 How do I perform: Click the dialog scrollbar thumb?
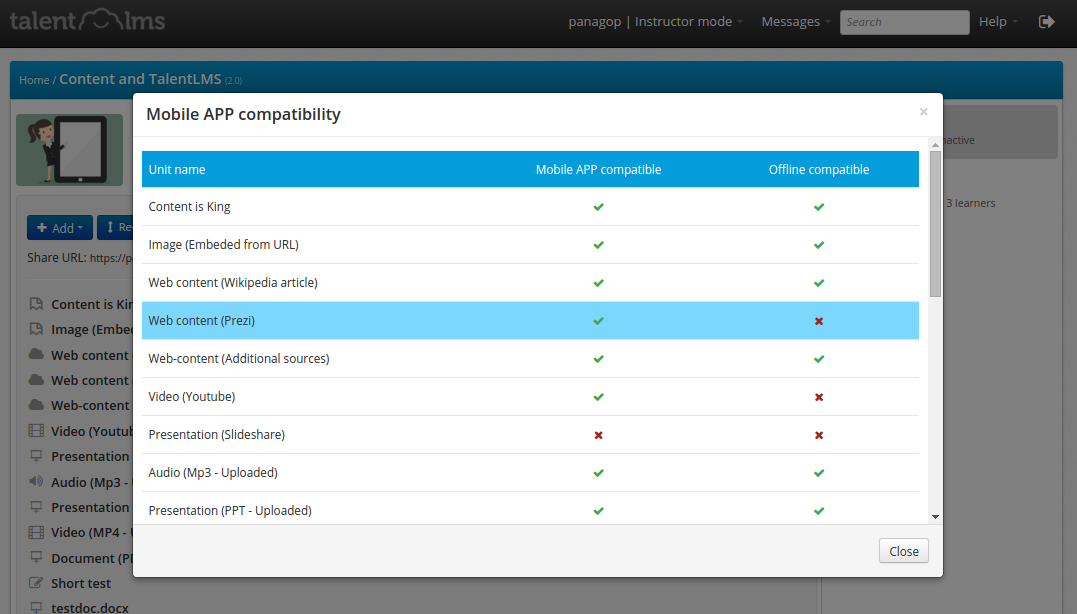click(x=935, y=224)
